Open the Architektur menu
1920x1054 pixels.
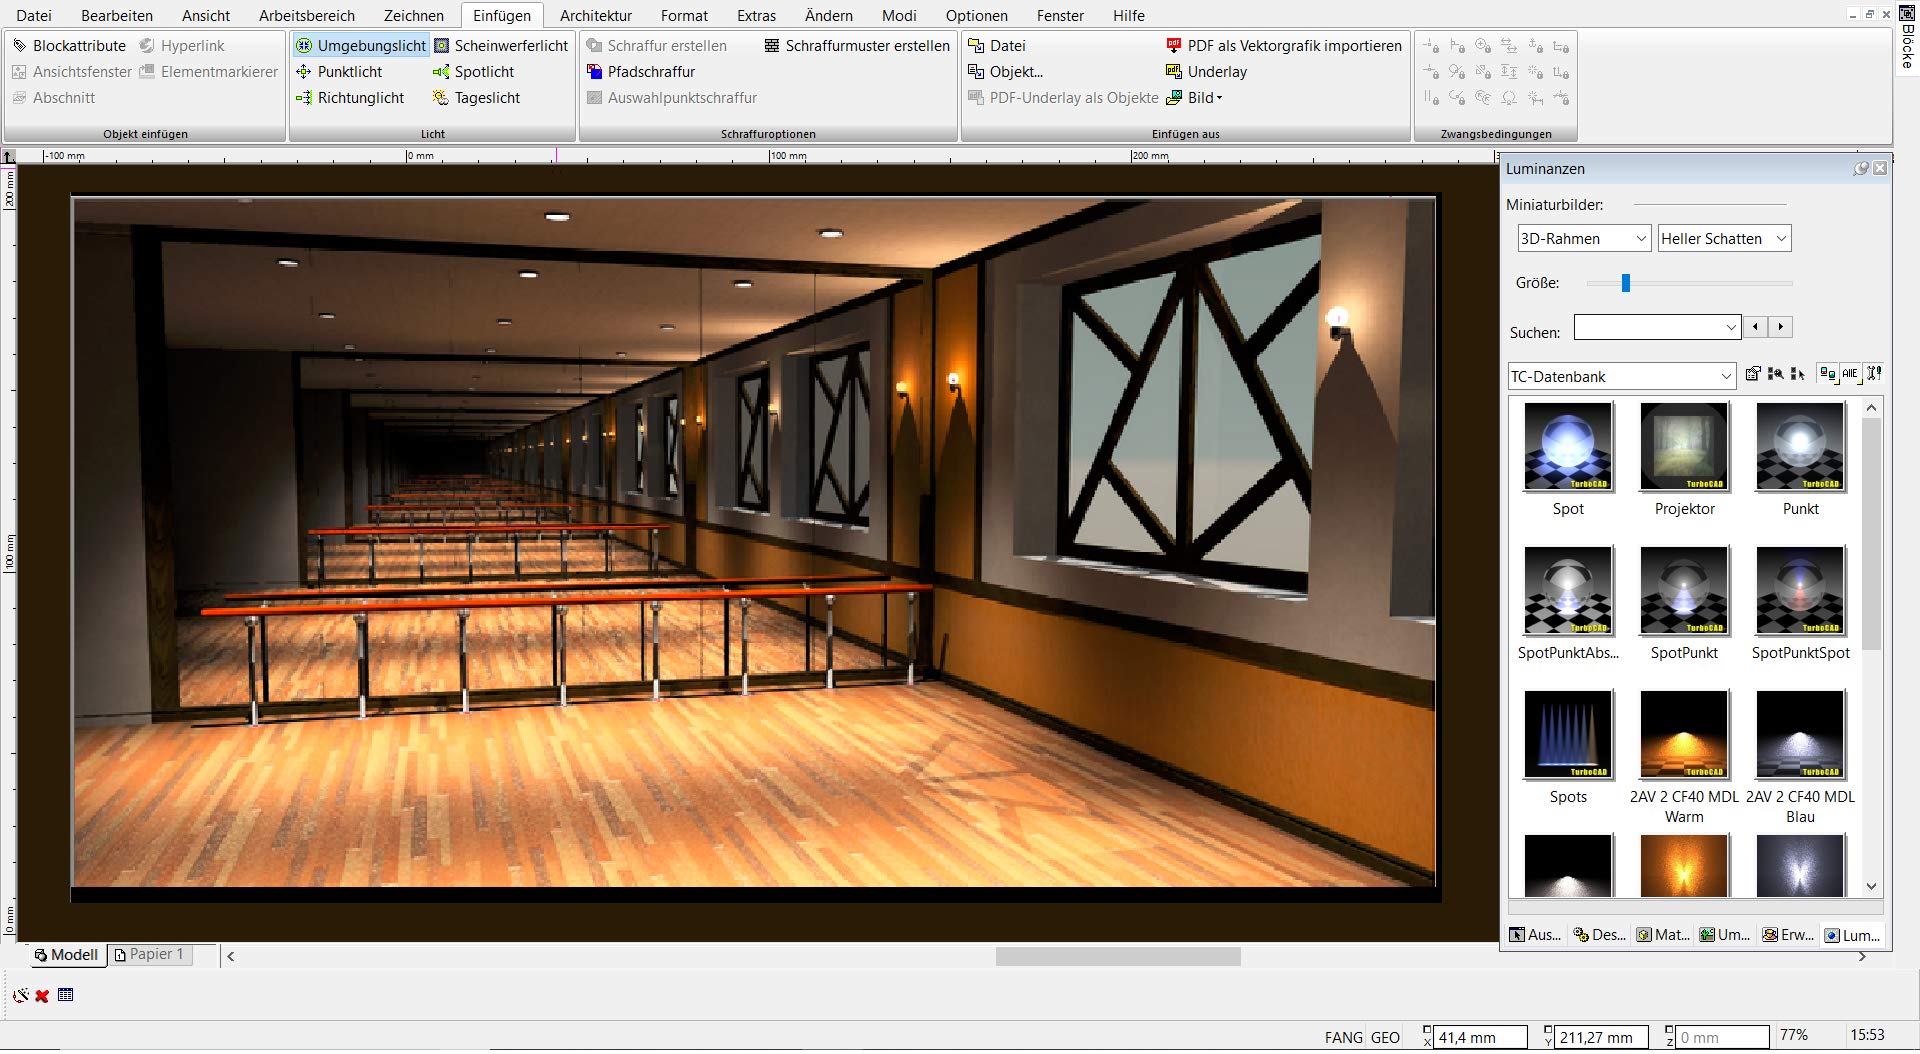pyautogui.click(x=596, y=16)
